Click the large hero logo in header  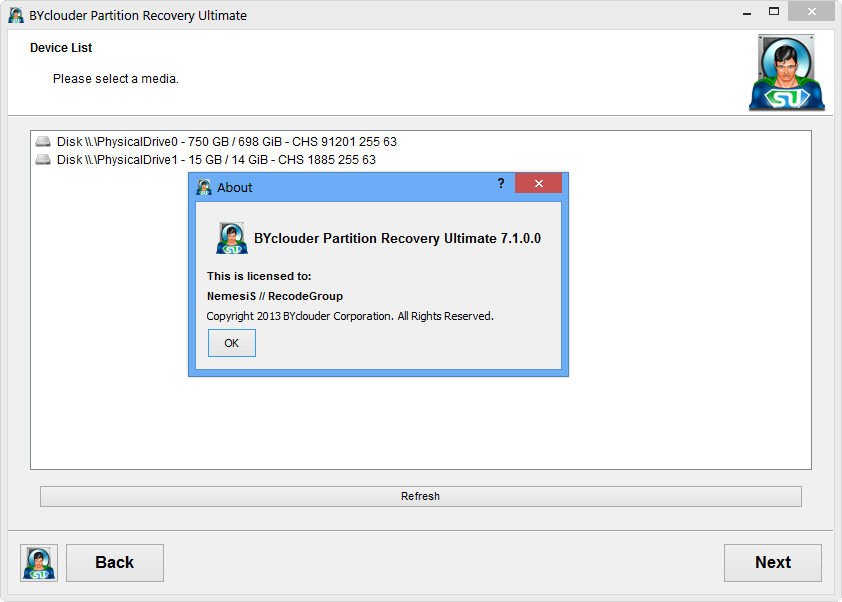pyautogui.click(x=787, y=72)
